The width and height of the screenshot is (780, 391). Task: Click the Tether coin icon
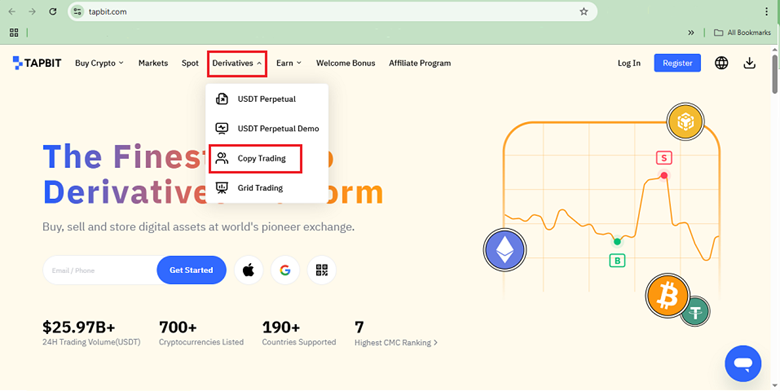click(x=695, y=311)
